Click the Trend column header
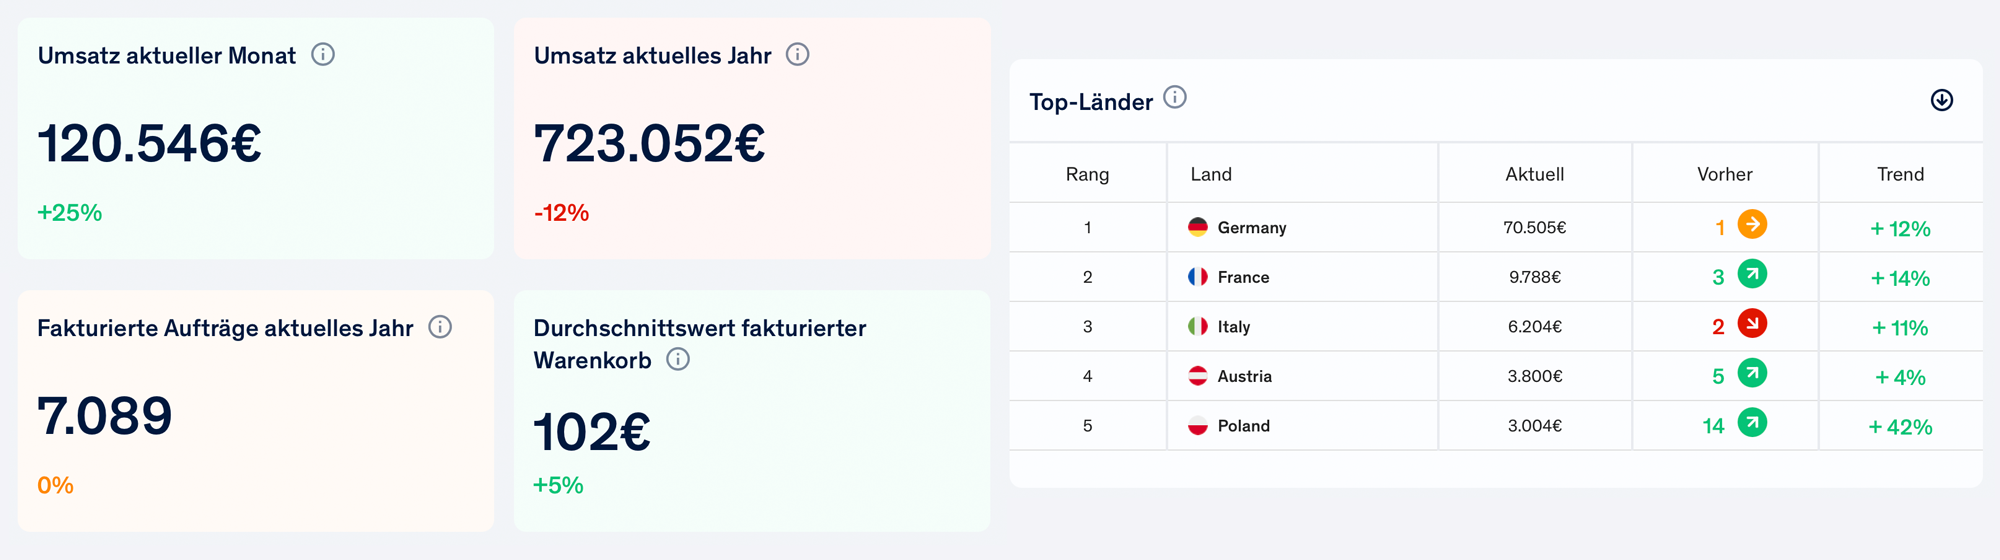 (1900, 174)
